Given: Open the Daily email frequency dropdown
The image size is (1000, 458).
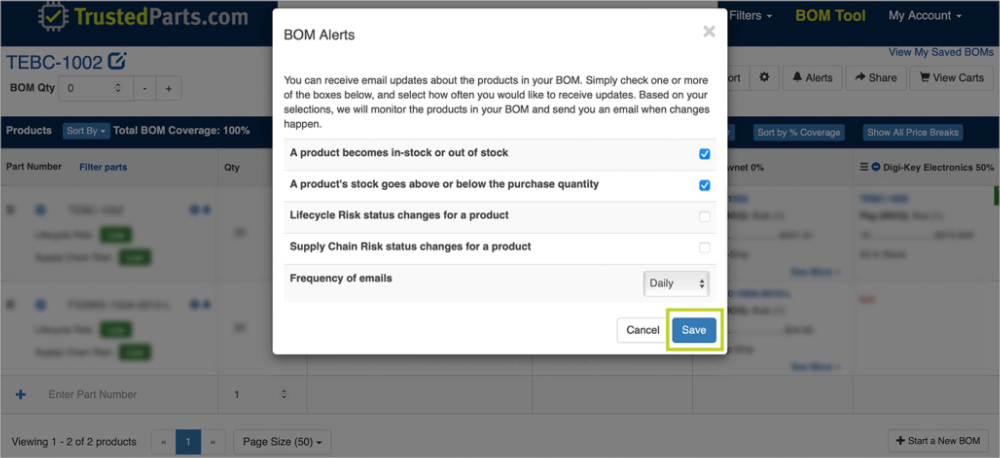Looking at the screenshot, I should tap(676, 283).
